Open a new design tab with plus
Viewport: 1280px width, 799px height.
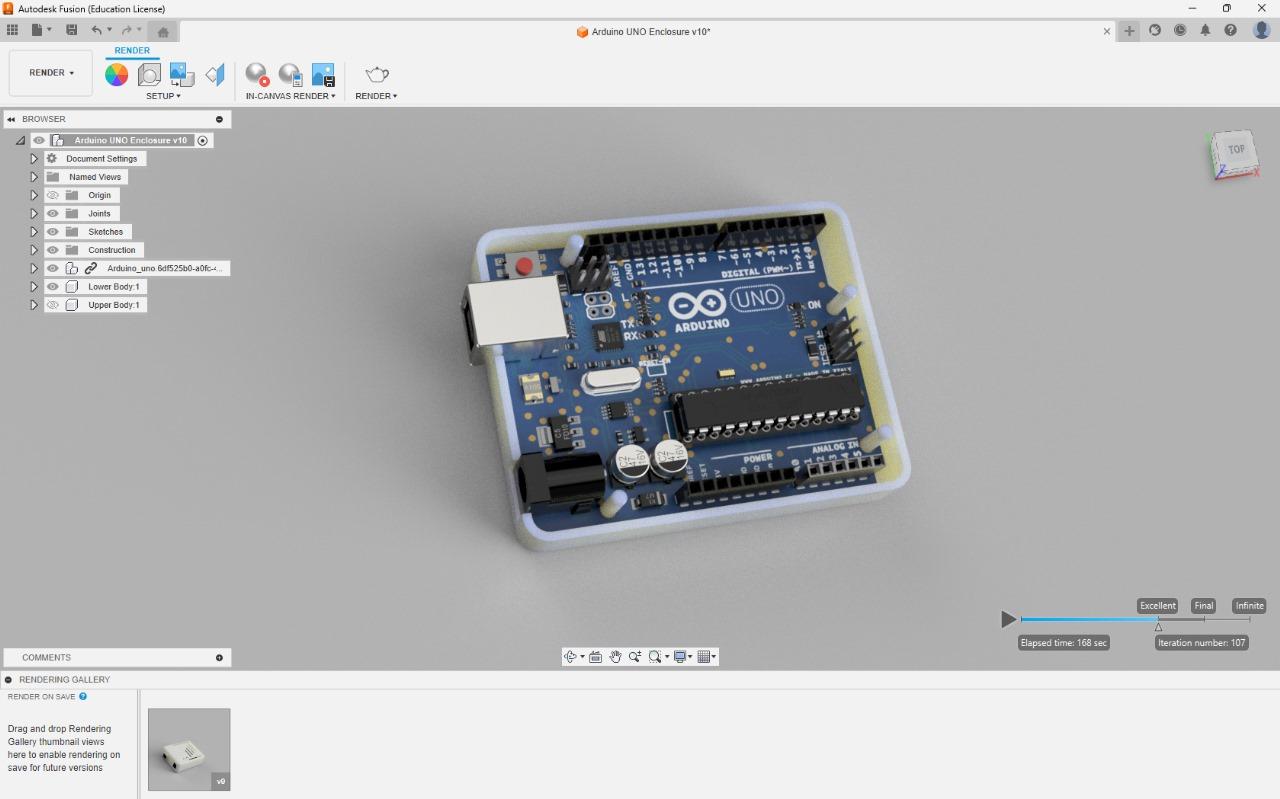(x=1129, y=31)
